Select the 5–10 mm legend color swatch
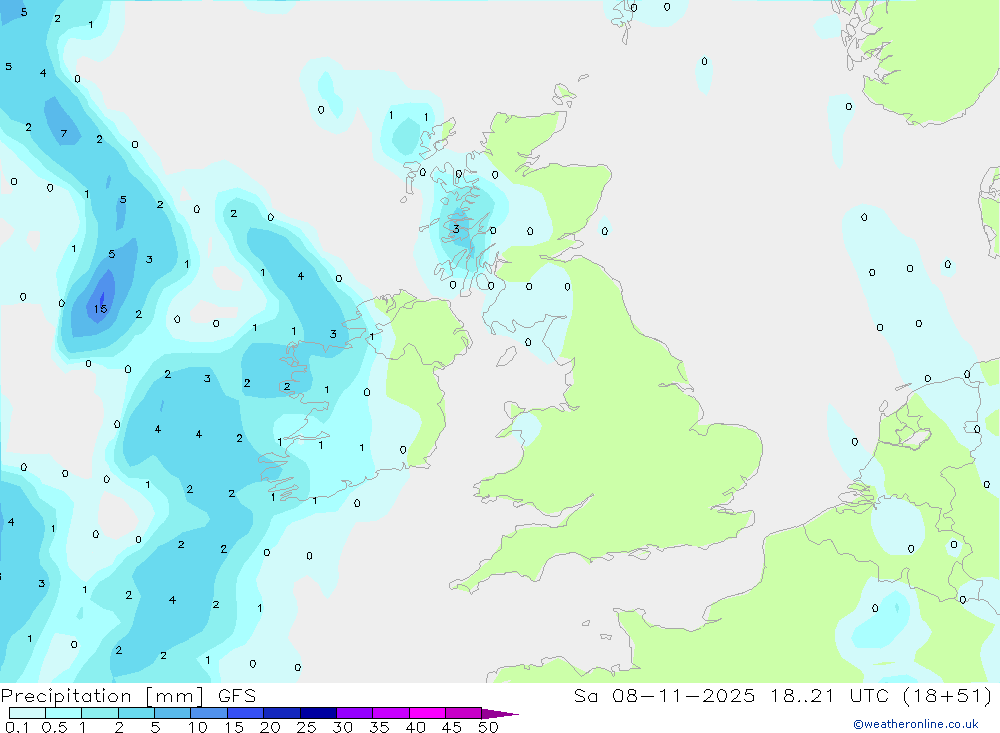Viewport: 1000px width, 733px height. 173,713
